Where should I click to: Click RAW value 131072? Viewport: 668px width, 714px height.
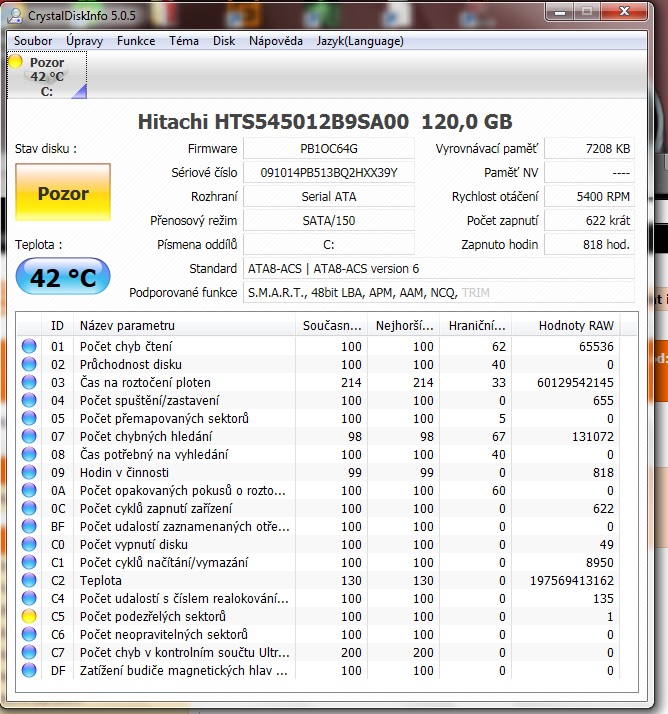tap(593, 437)
